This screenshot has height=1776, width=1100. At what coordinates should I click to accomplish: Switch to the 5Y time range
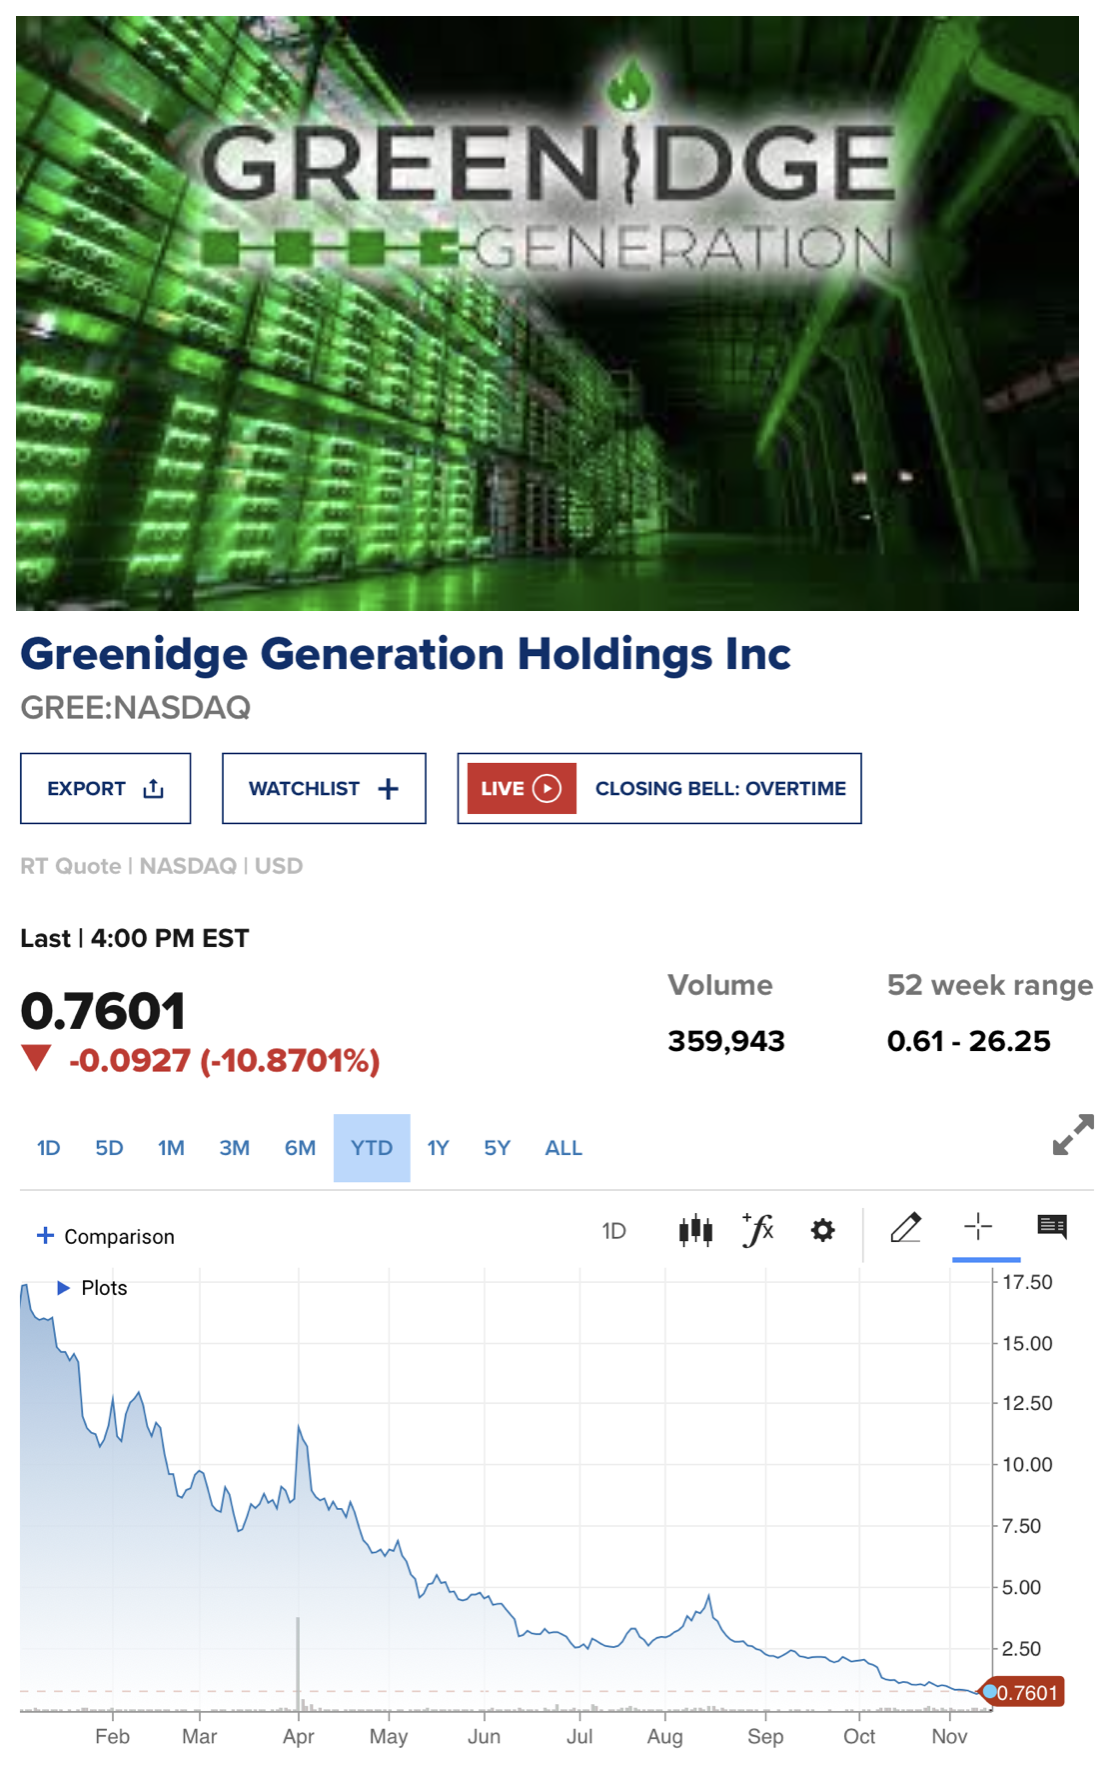click(497, 1148)
